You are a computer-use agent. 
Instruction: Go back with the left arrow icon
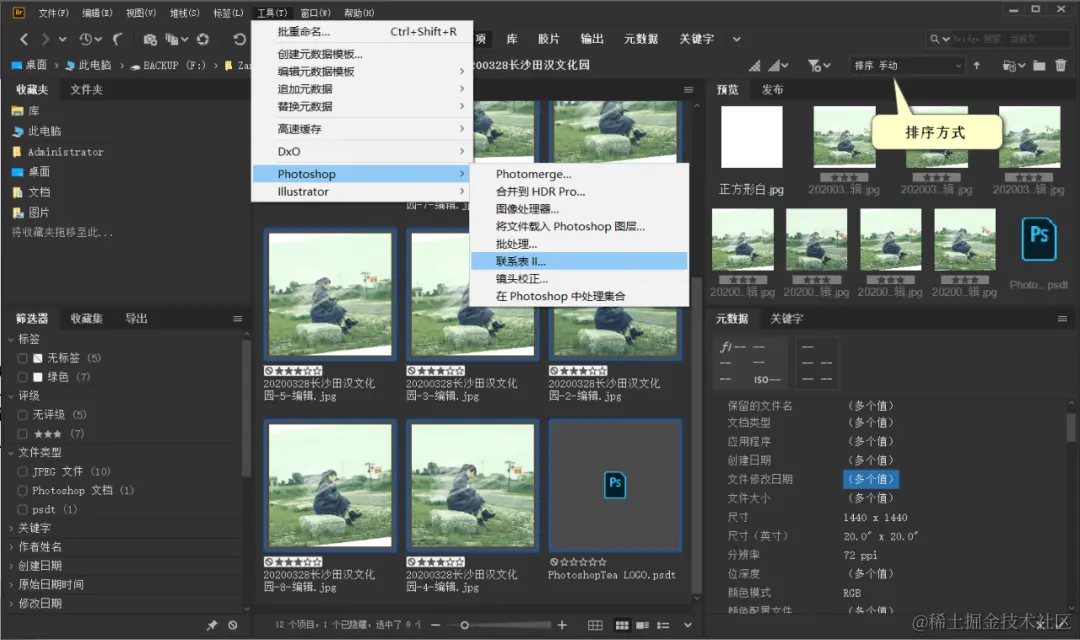coord(24,39)
